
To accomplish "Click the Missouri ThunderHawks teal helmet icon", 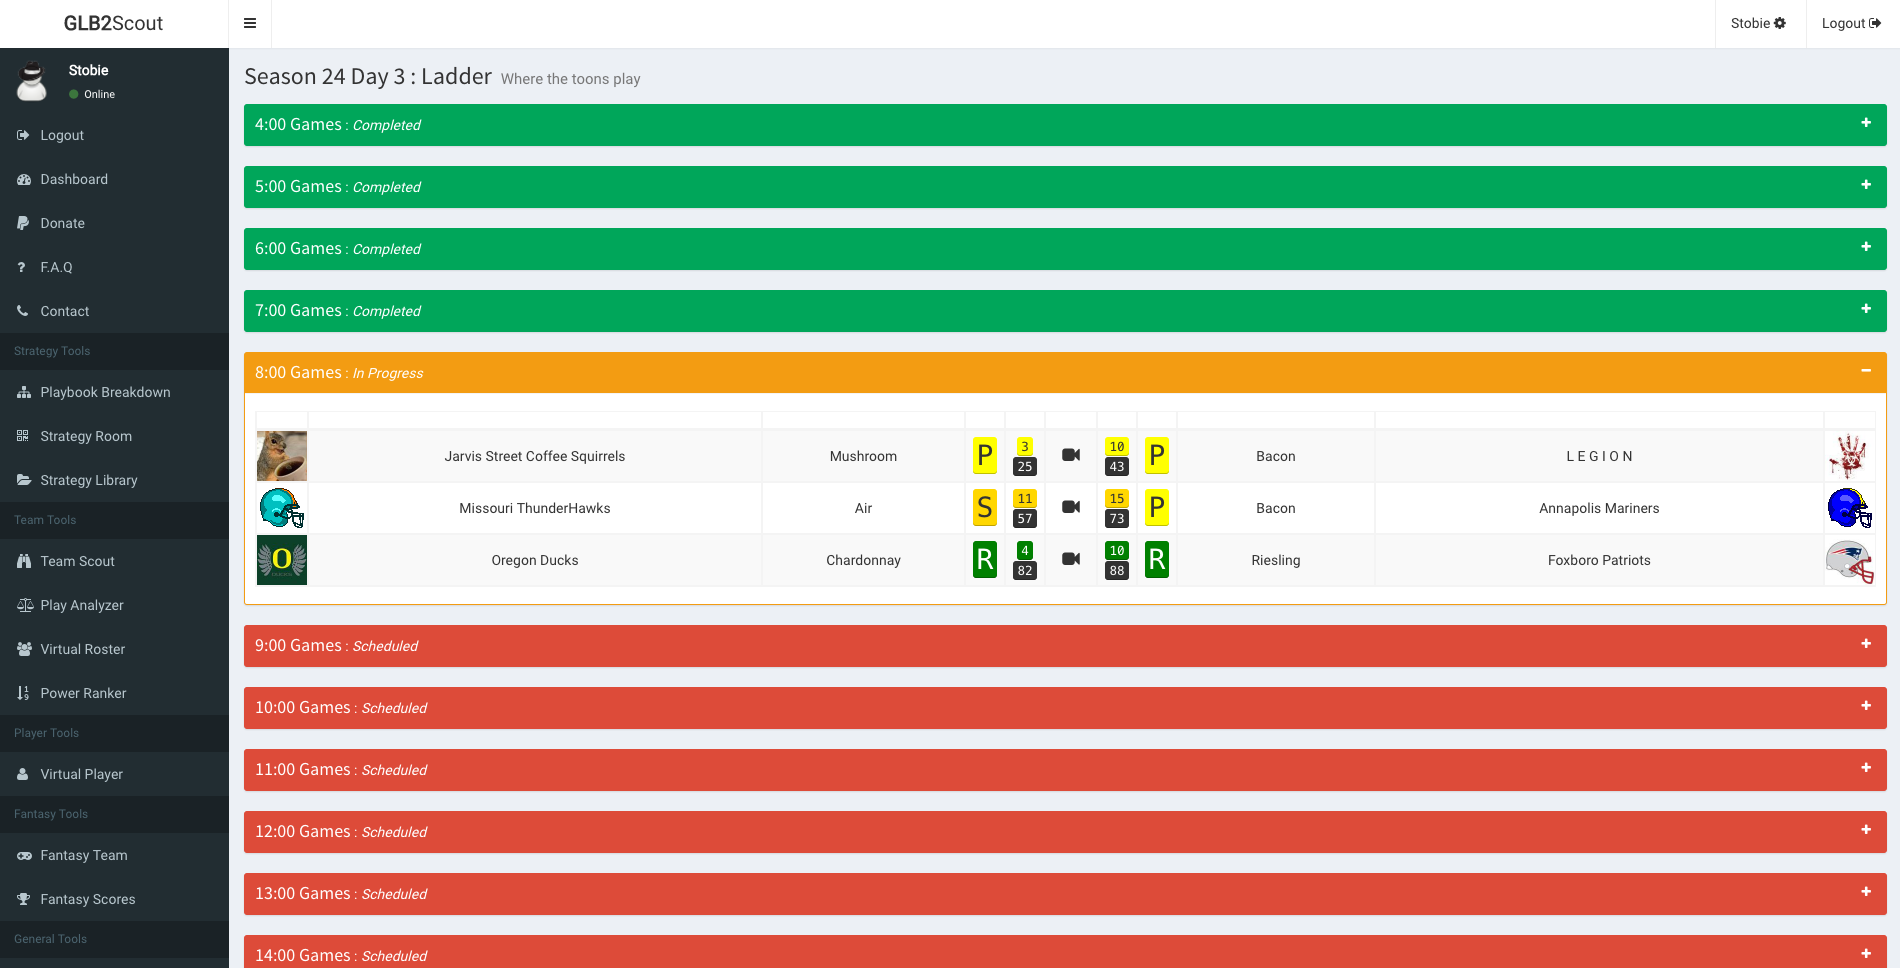I will tap(282, 508).
